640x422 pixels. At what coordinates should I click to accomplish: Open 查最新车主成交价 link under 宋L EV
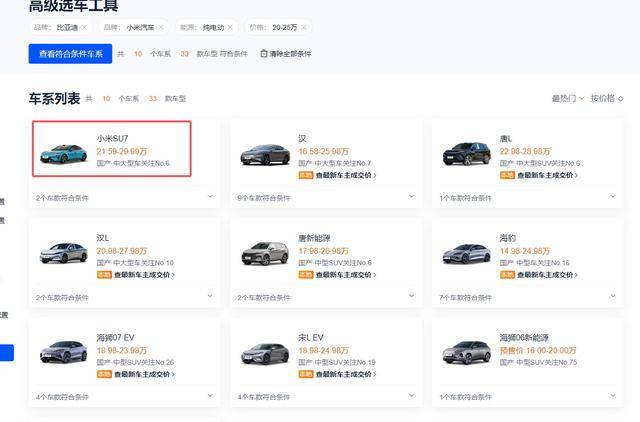pos(346,374)
